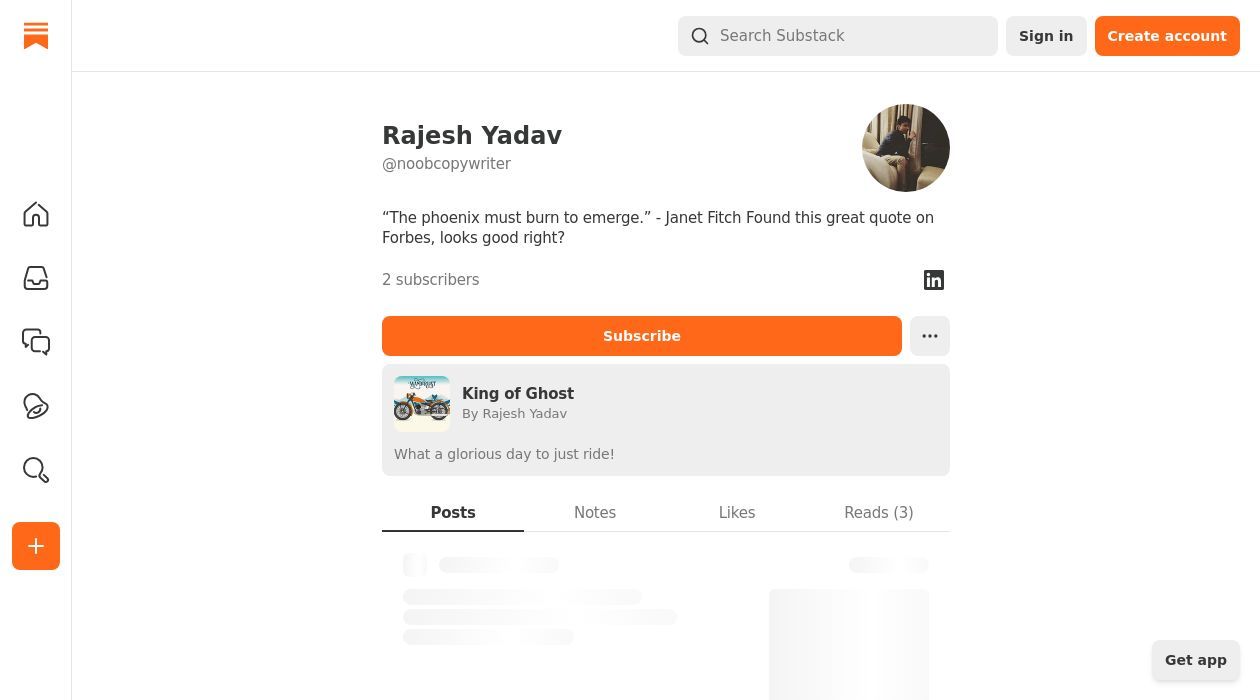Click the orange plus create button
1260x700 pixels.
(x=36, y=546)
